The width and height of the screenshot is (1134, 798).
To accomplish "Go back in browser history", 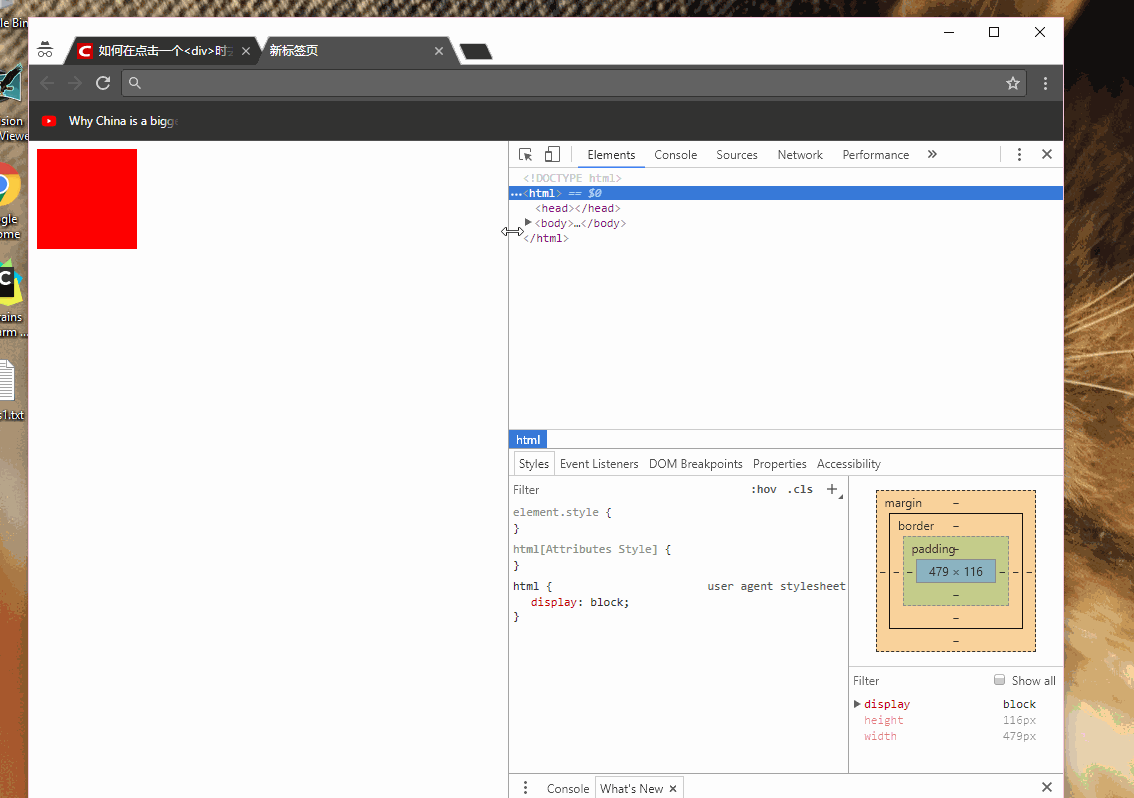I will [48, 83].
